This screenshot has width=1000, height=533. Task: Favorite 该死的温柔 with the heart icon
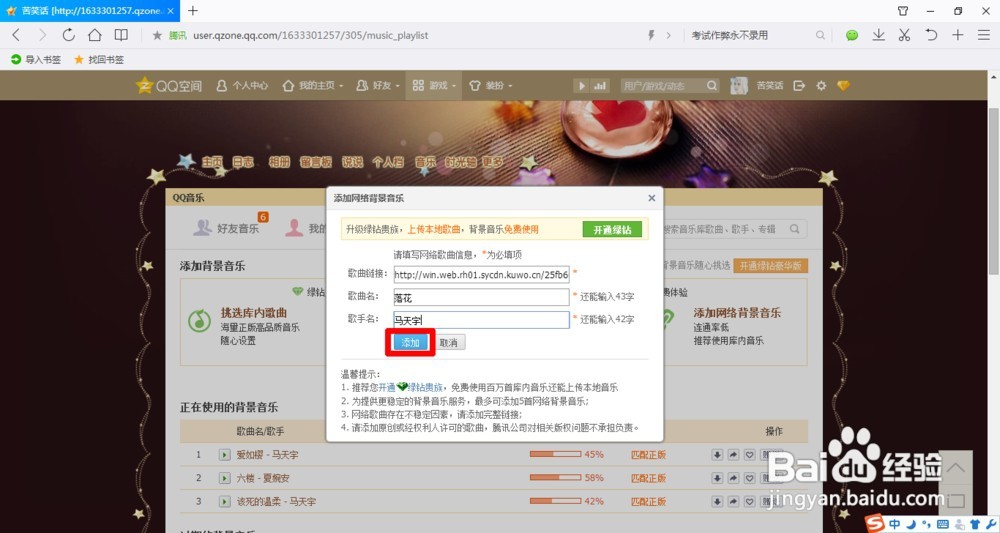pos(749,501)
